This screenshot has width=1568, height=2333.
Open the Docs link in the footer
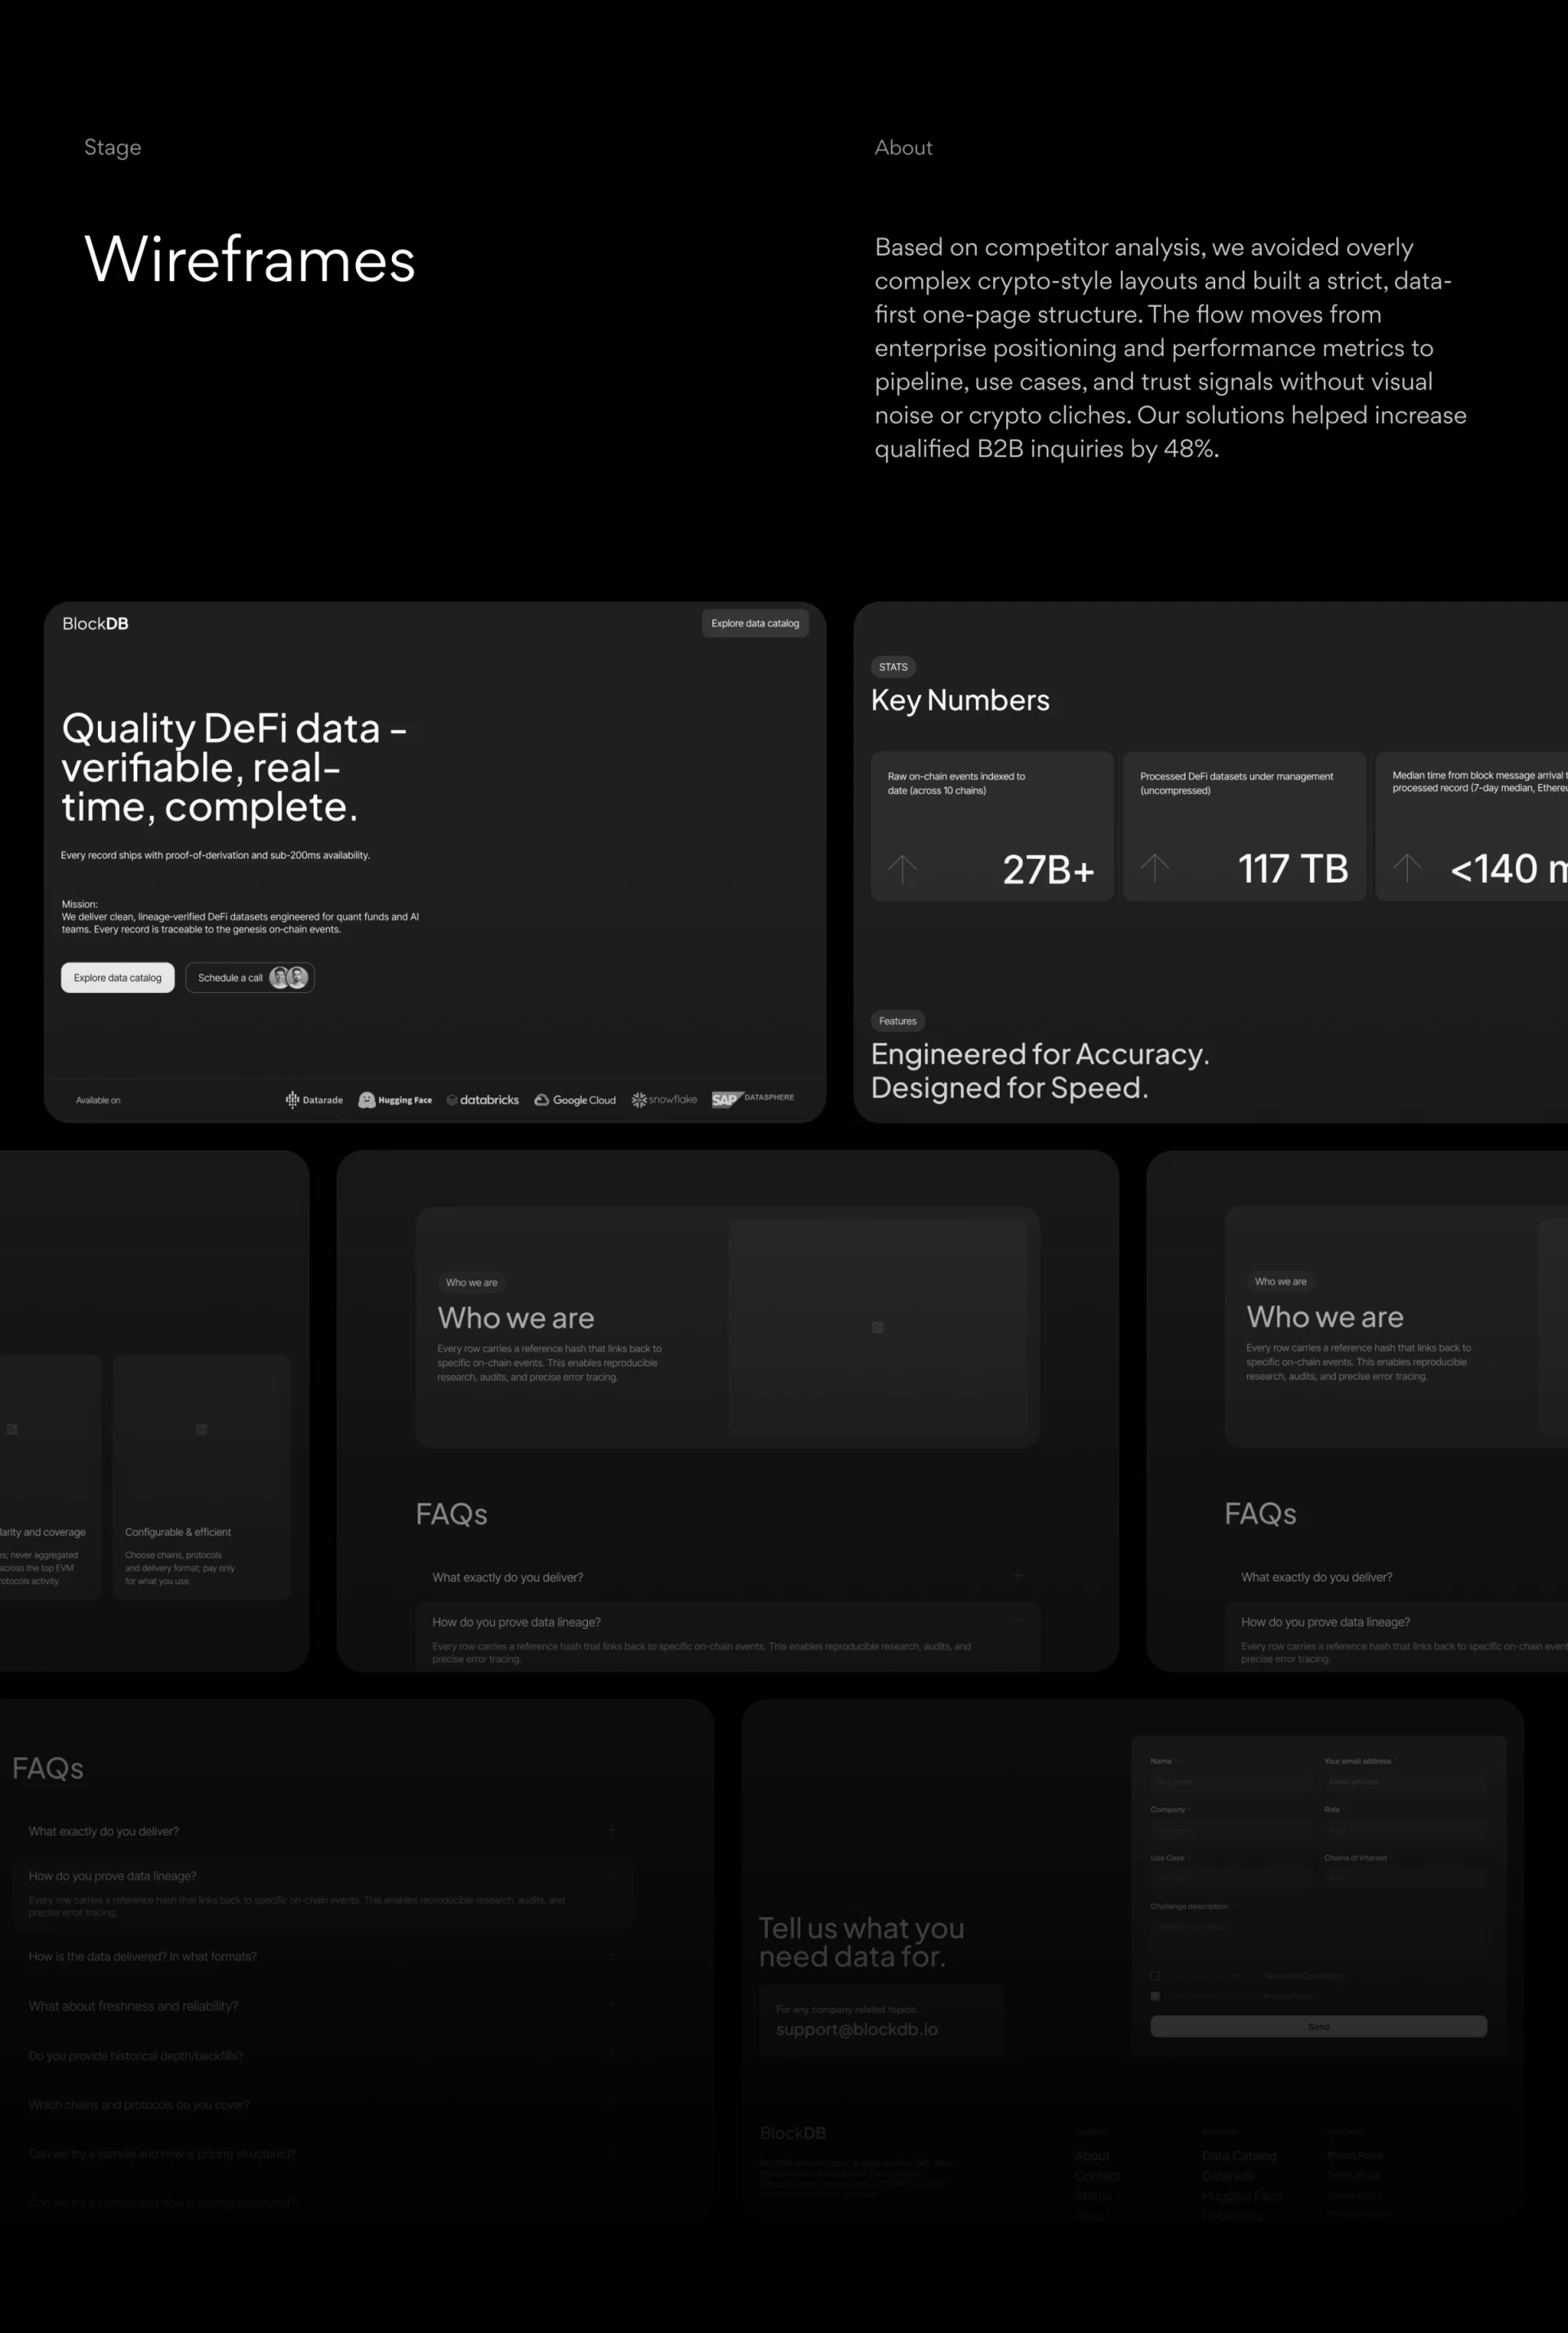[x=1090, y=2216]
